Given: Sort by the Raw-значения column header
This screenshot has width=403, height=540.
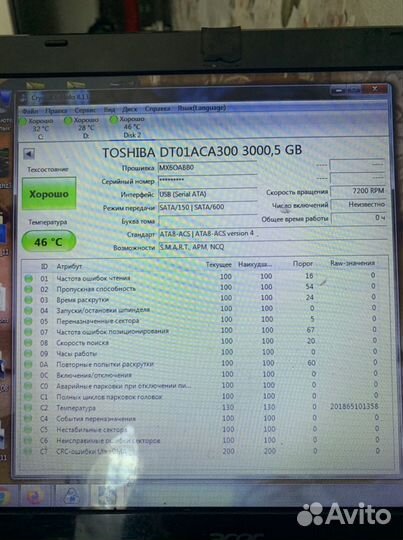Looking at the screenshot, I should click(352, 263).
